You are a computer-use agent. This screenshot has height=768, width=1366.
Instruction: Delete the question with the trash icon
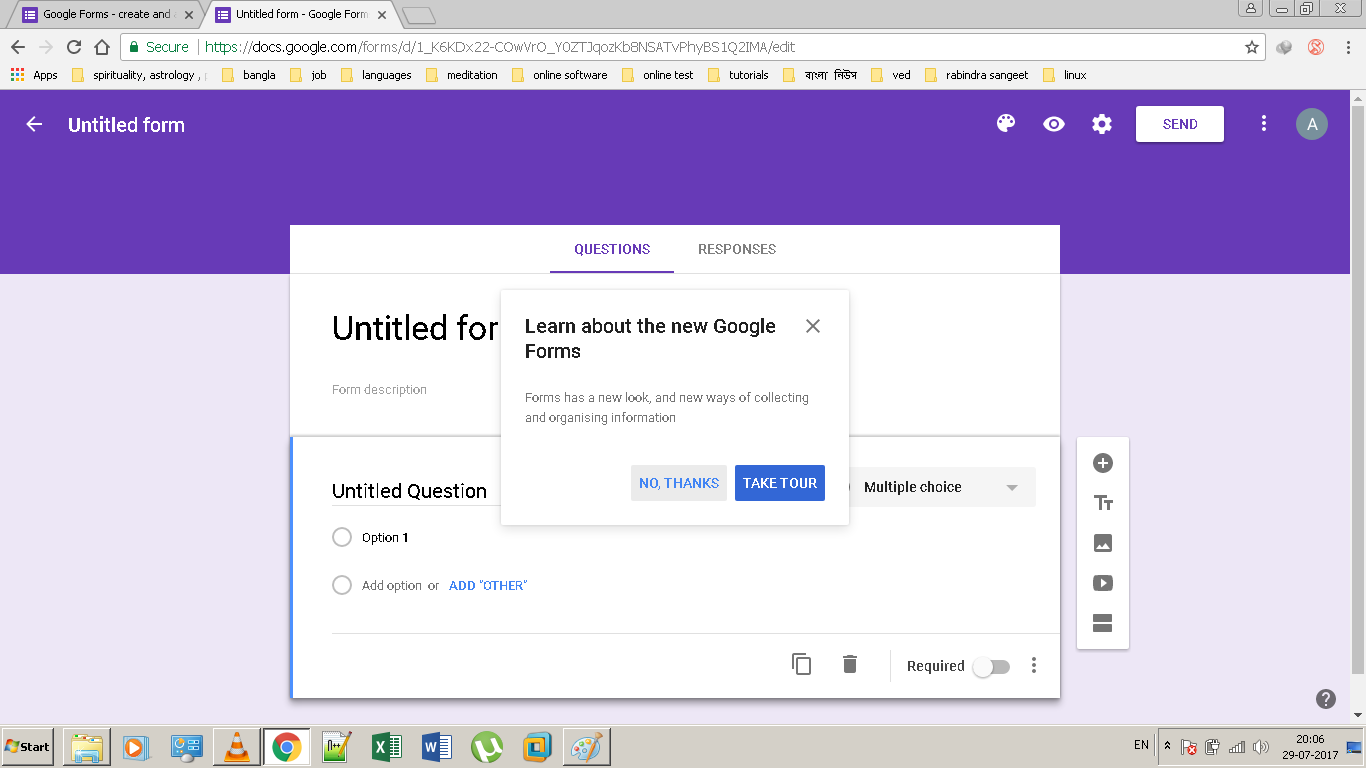pyautogui.click(x=850, y=664)
